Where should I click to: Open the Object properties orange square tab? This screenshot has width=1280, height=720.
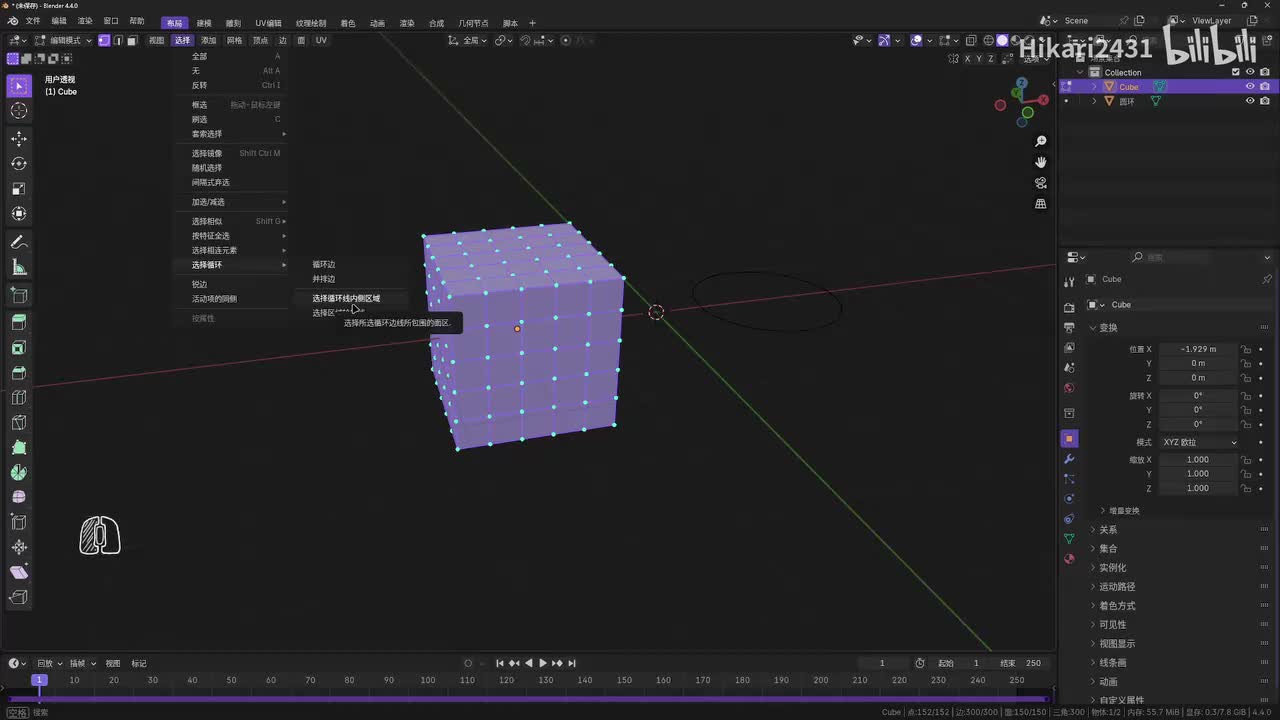click(1069, 439)
